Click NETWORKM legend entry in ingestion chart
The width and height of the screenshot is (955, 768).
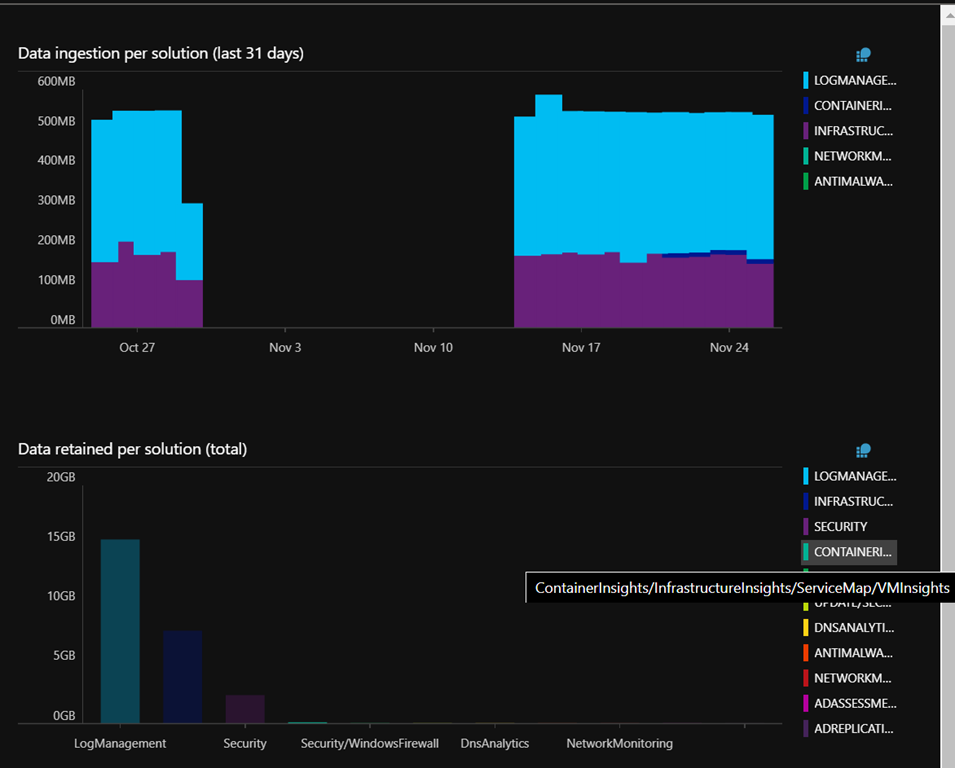tap(852, 156)
